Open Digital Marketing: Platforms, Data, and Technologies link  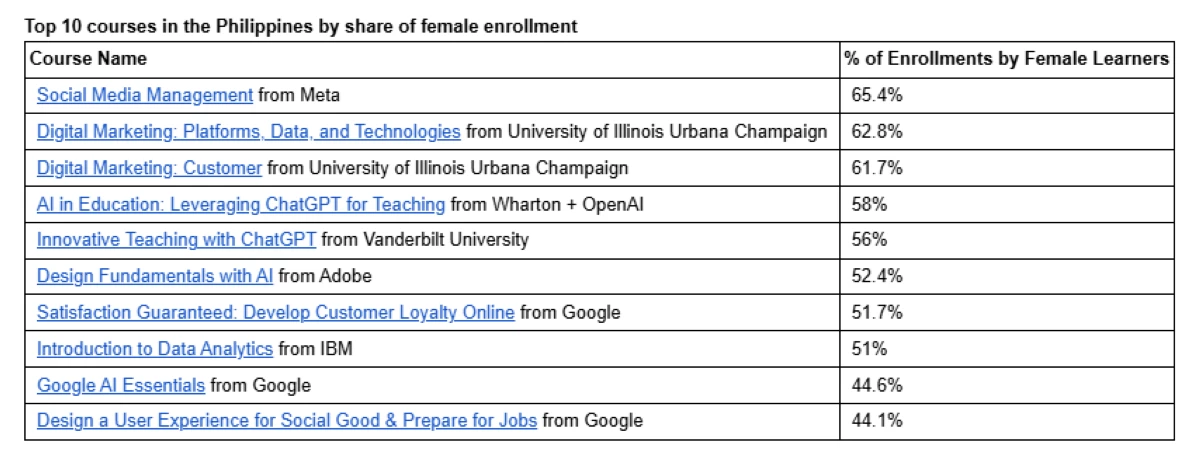point(248,131)
